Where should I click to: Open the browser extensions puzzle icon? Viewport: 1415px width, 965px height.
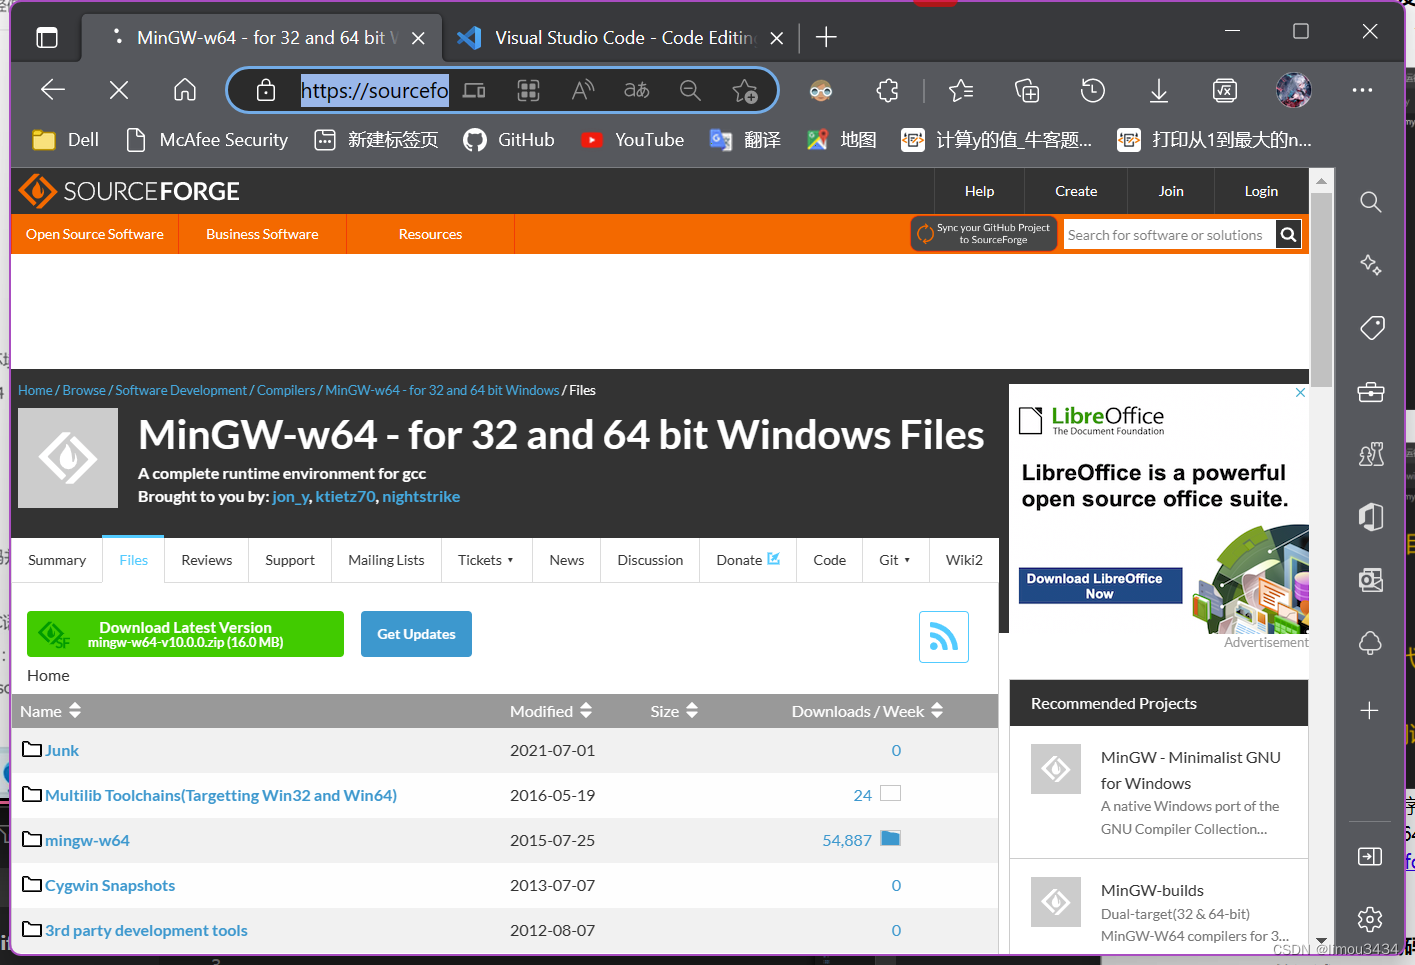[x=887, y=91]
